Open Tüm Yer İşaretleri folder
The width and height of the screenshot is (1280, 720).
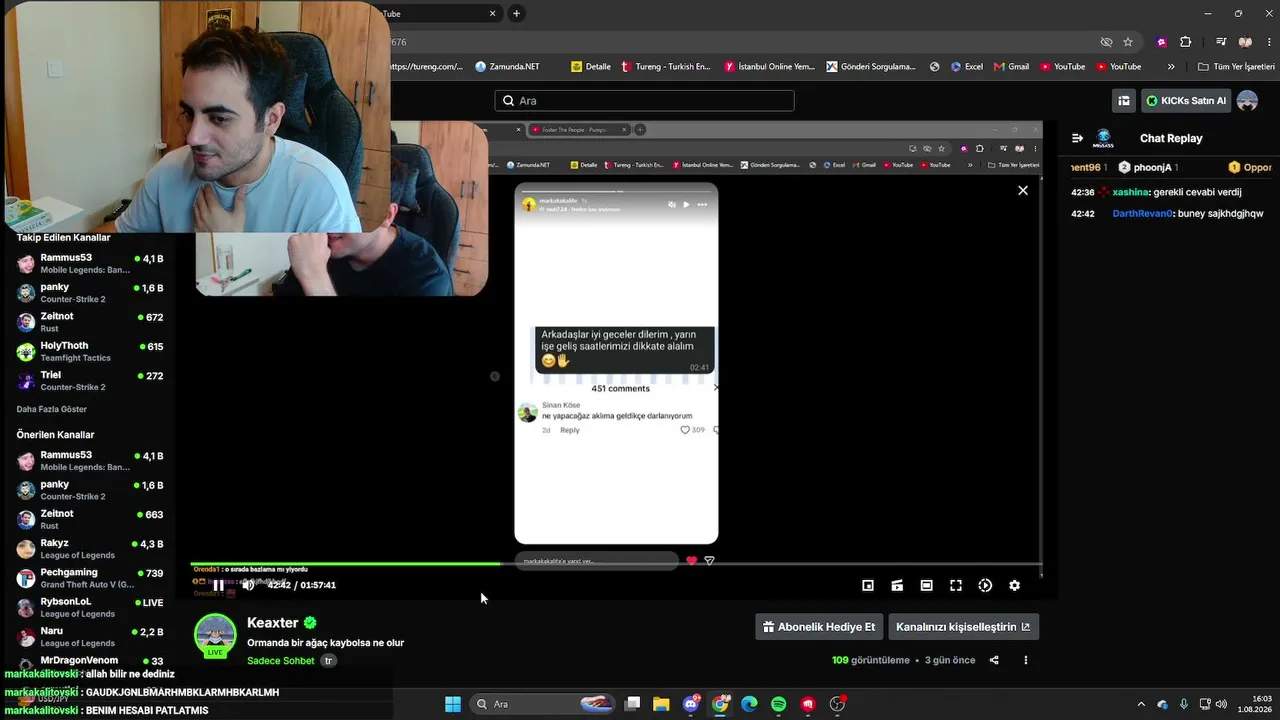point(1236,67)
